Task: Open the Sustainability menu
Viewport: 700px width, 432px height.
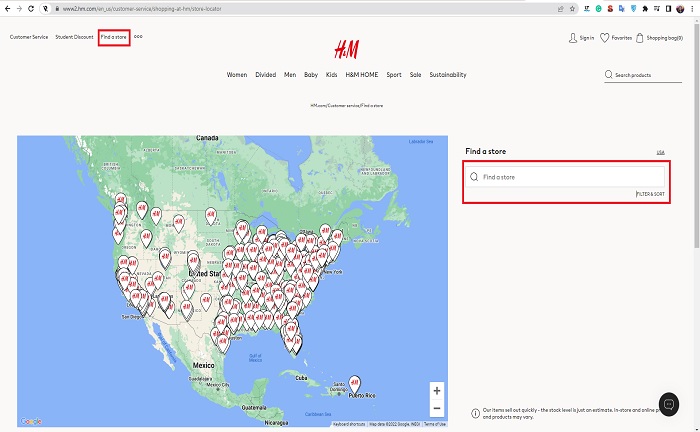Action: tap(448, 75)
